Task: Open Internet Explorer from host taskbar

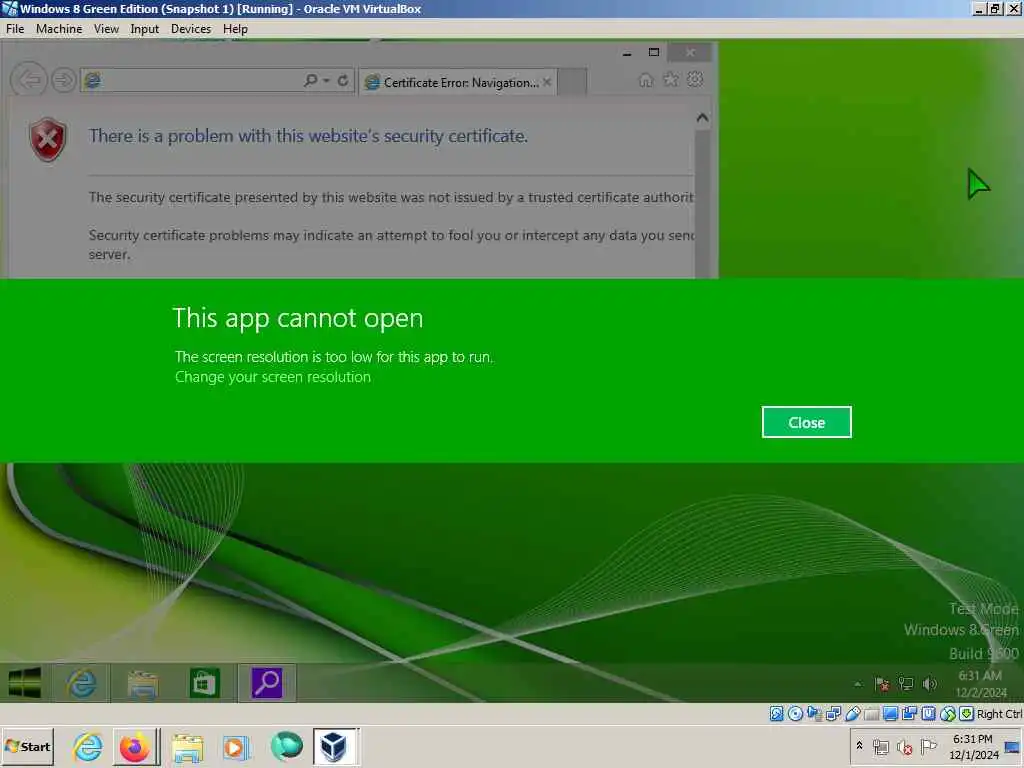Action: [x=88, y=747]
